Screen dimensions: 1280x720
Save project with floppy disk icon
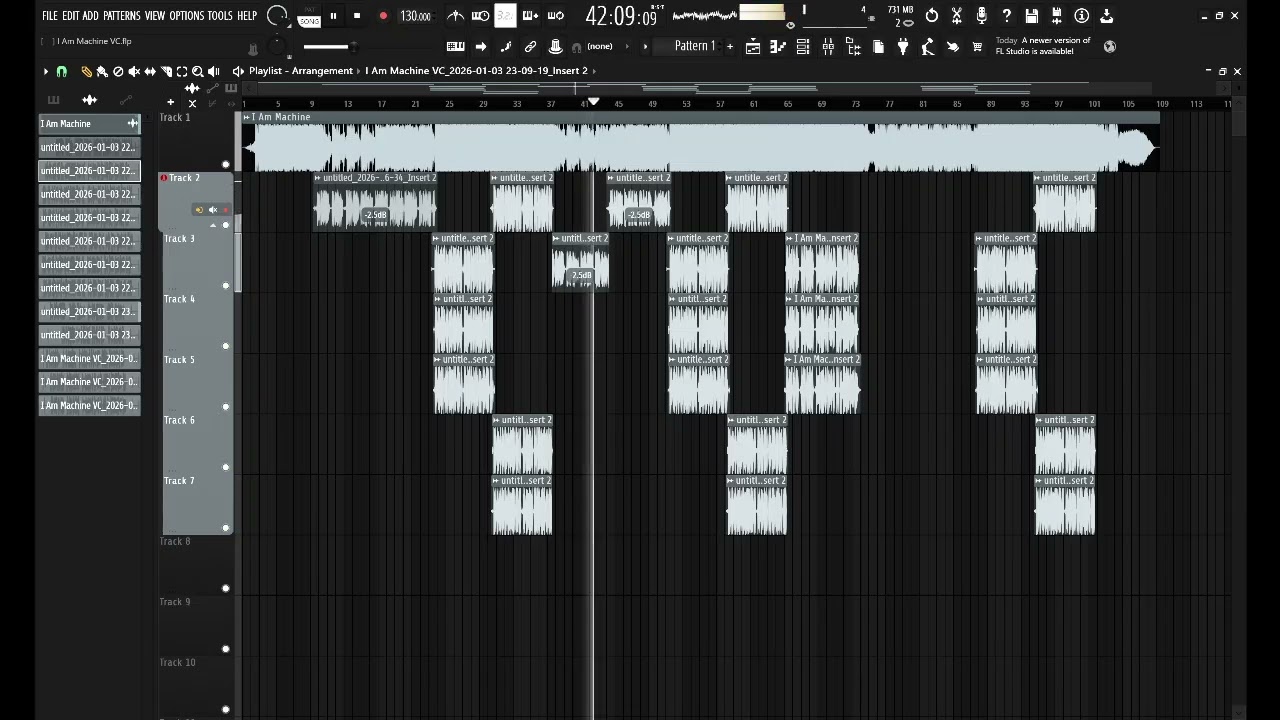click(1032, 16)
